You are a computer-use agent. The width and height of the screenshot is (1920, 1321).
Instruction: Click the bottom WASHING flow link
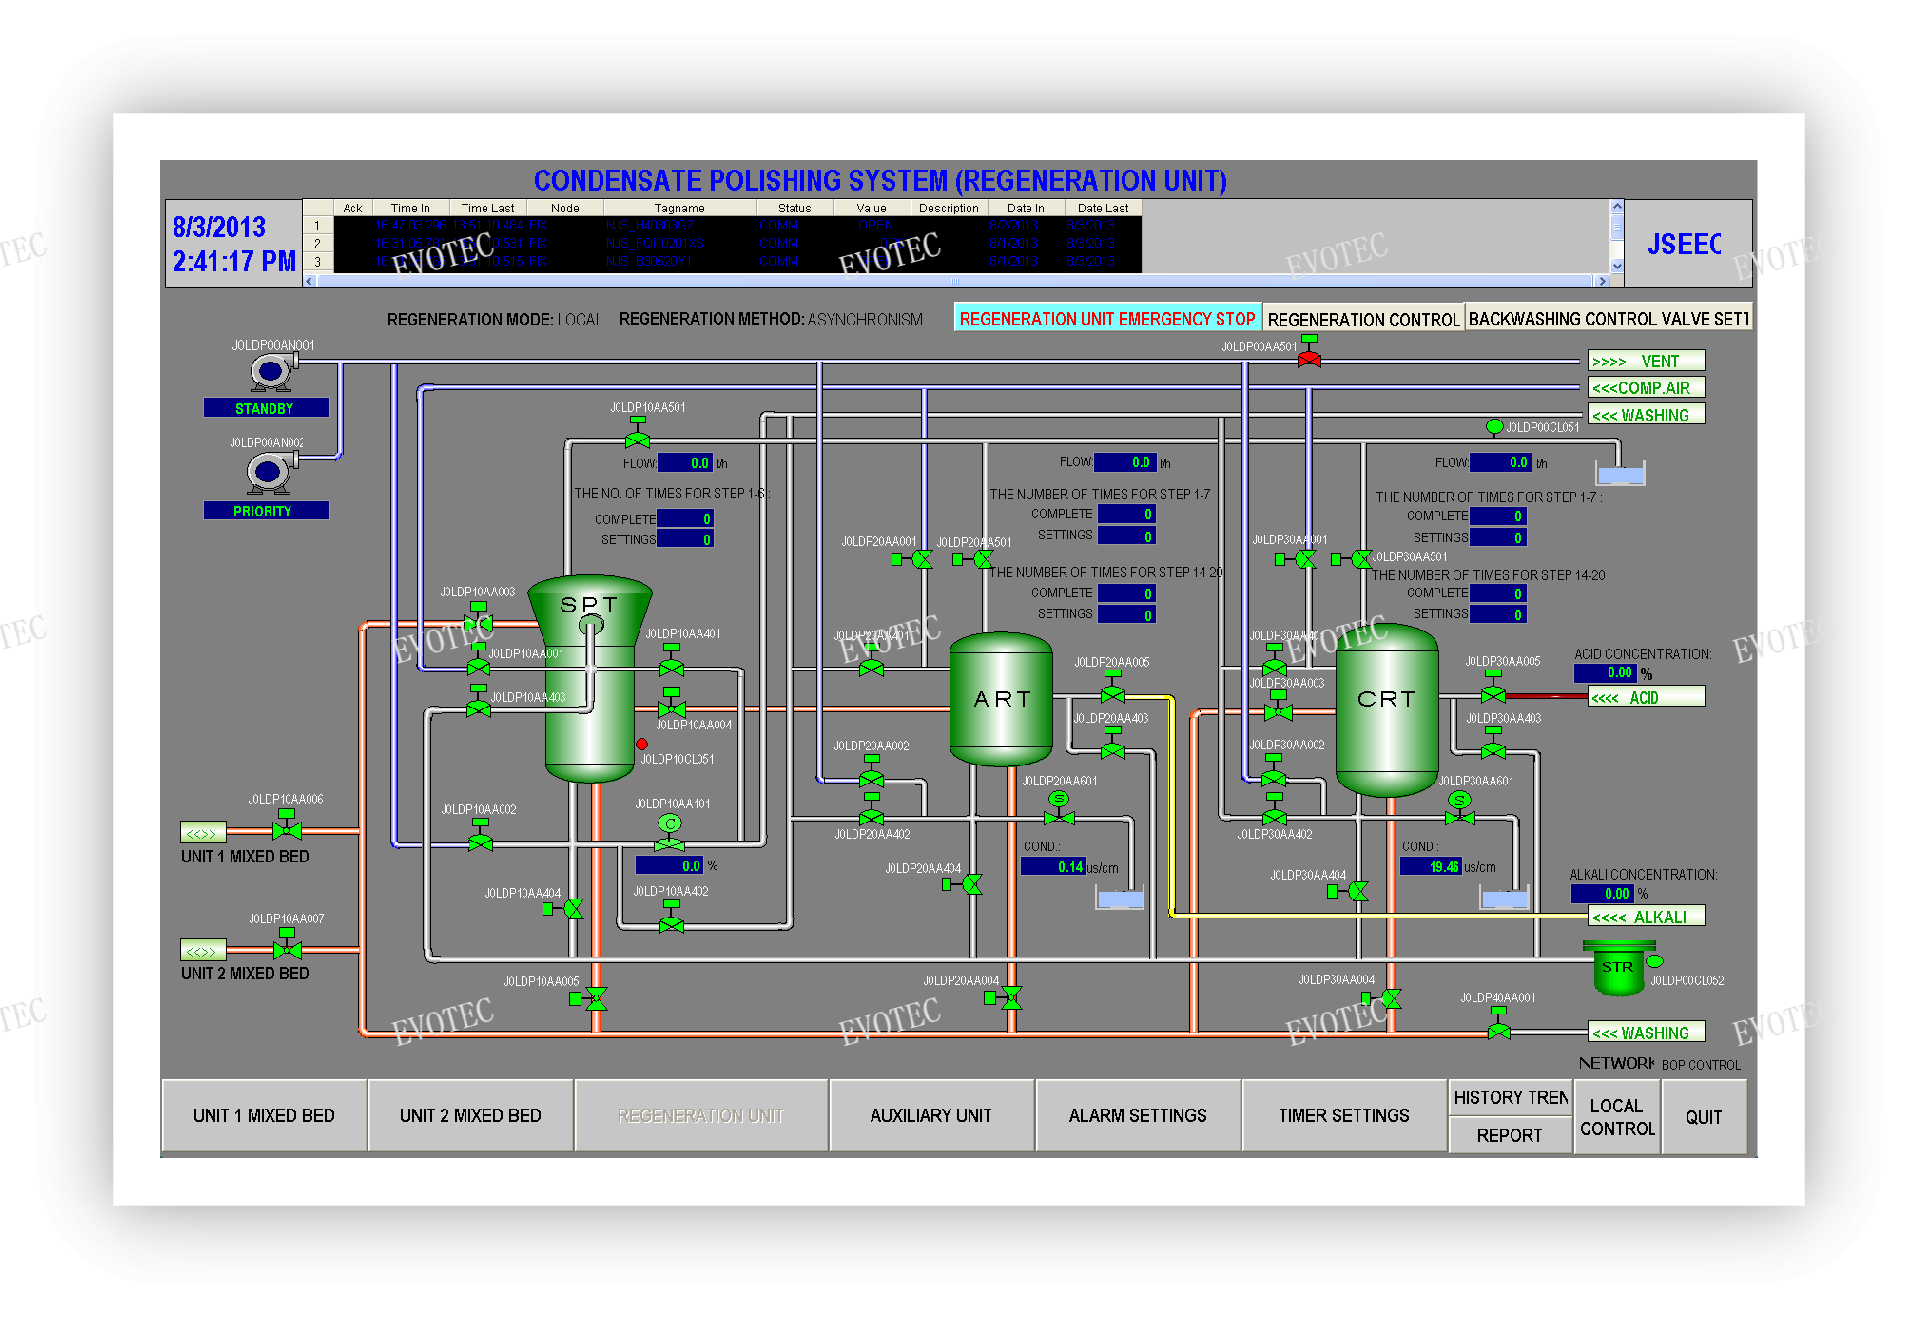click(1647, 1032)
